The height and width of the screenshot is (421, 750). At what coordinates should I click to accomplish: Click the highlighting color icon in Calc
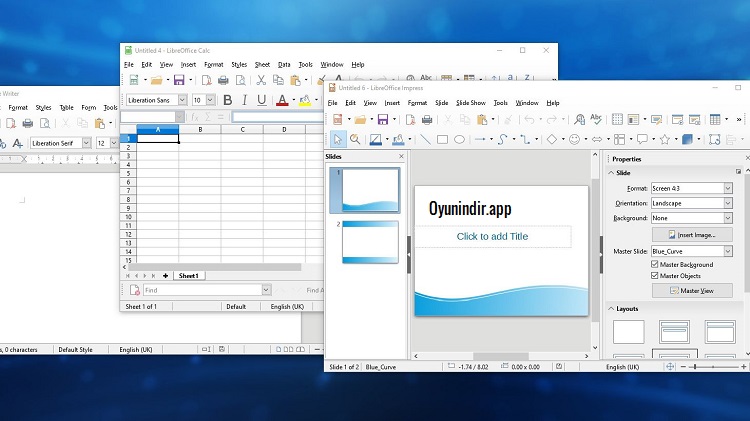(x=305, y=100)
